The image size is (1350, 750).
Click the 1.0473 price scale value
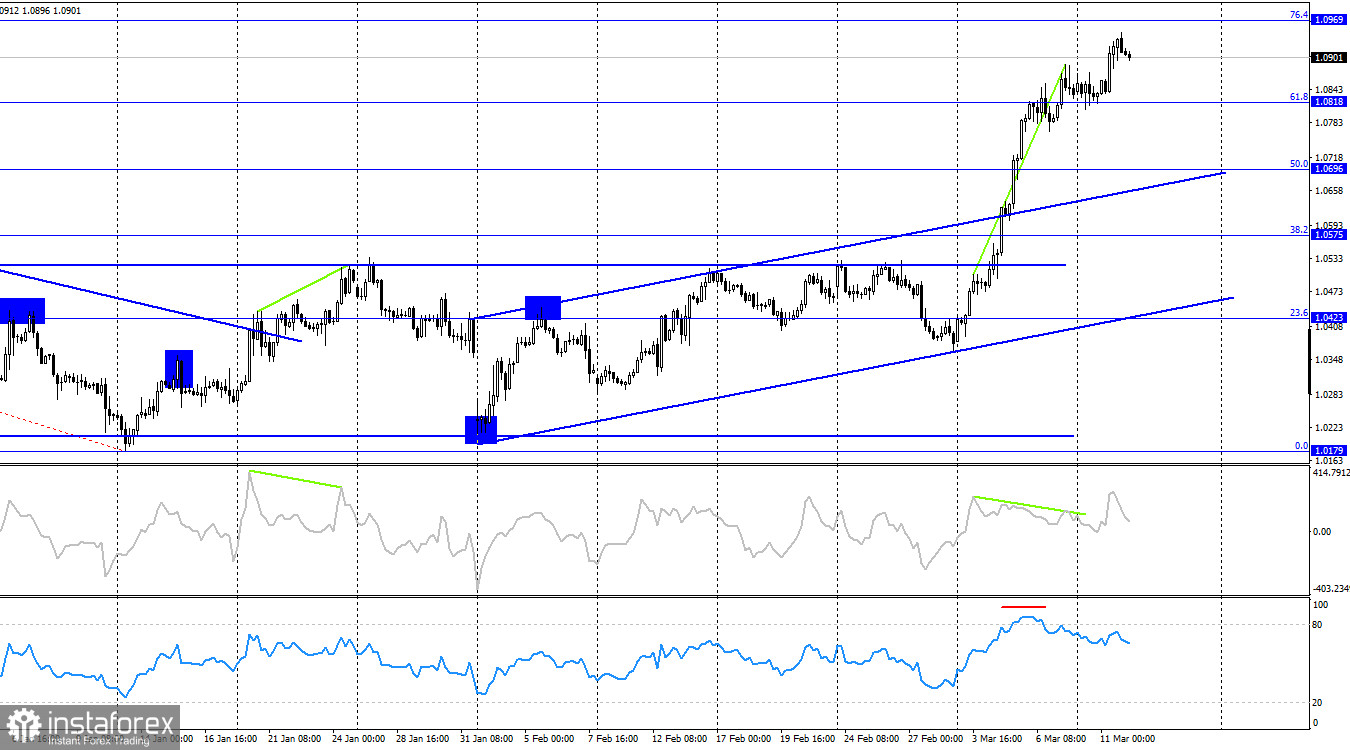pos(1330,292)
